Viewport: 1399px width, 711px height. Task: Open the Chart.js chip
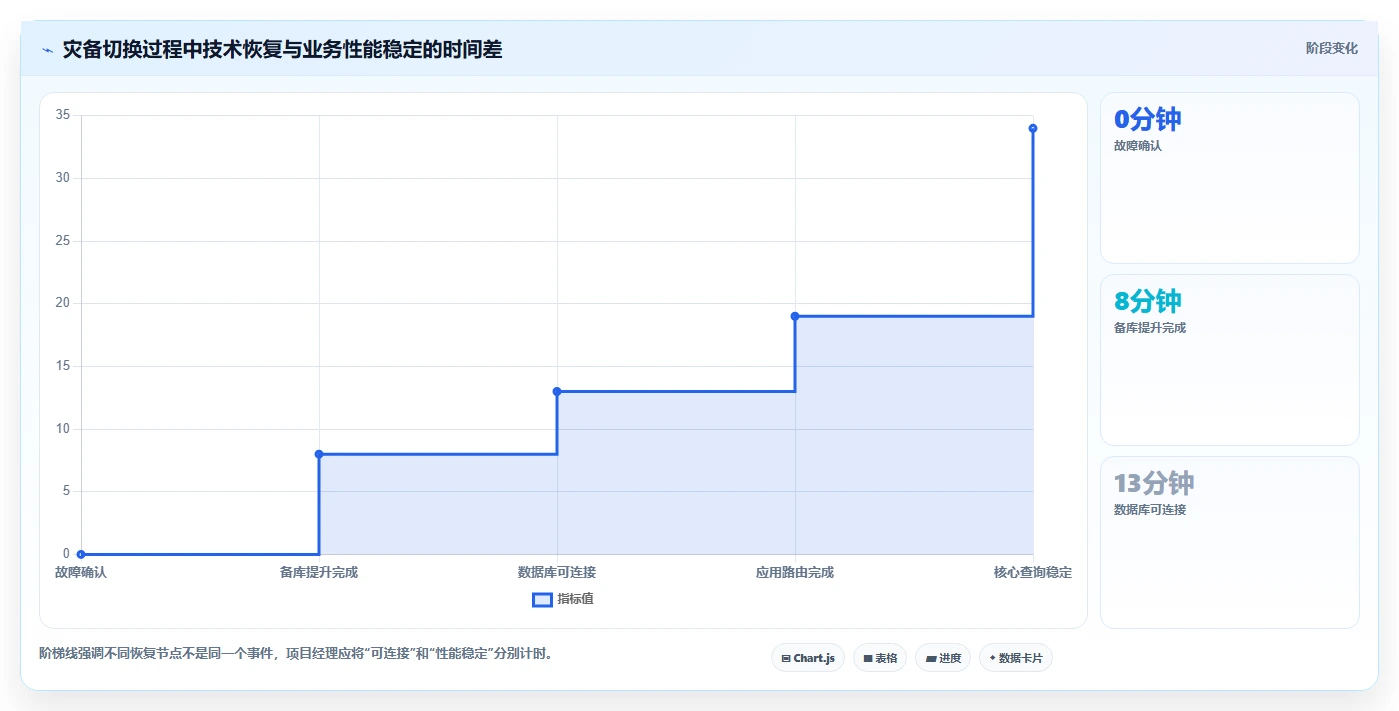808,658
